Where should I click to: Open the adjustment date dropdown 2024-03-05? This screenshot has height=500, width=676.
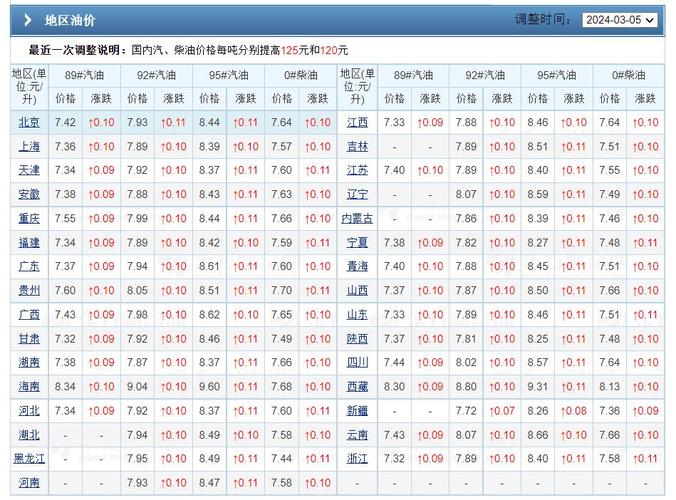[x=620, y=20]
